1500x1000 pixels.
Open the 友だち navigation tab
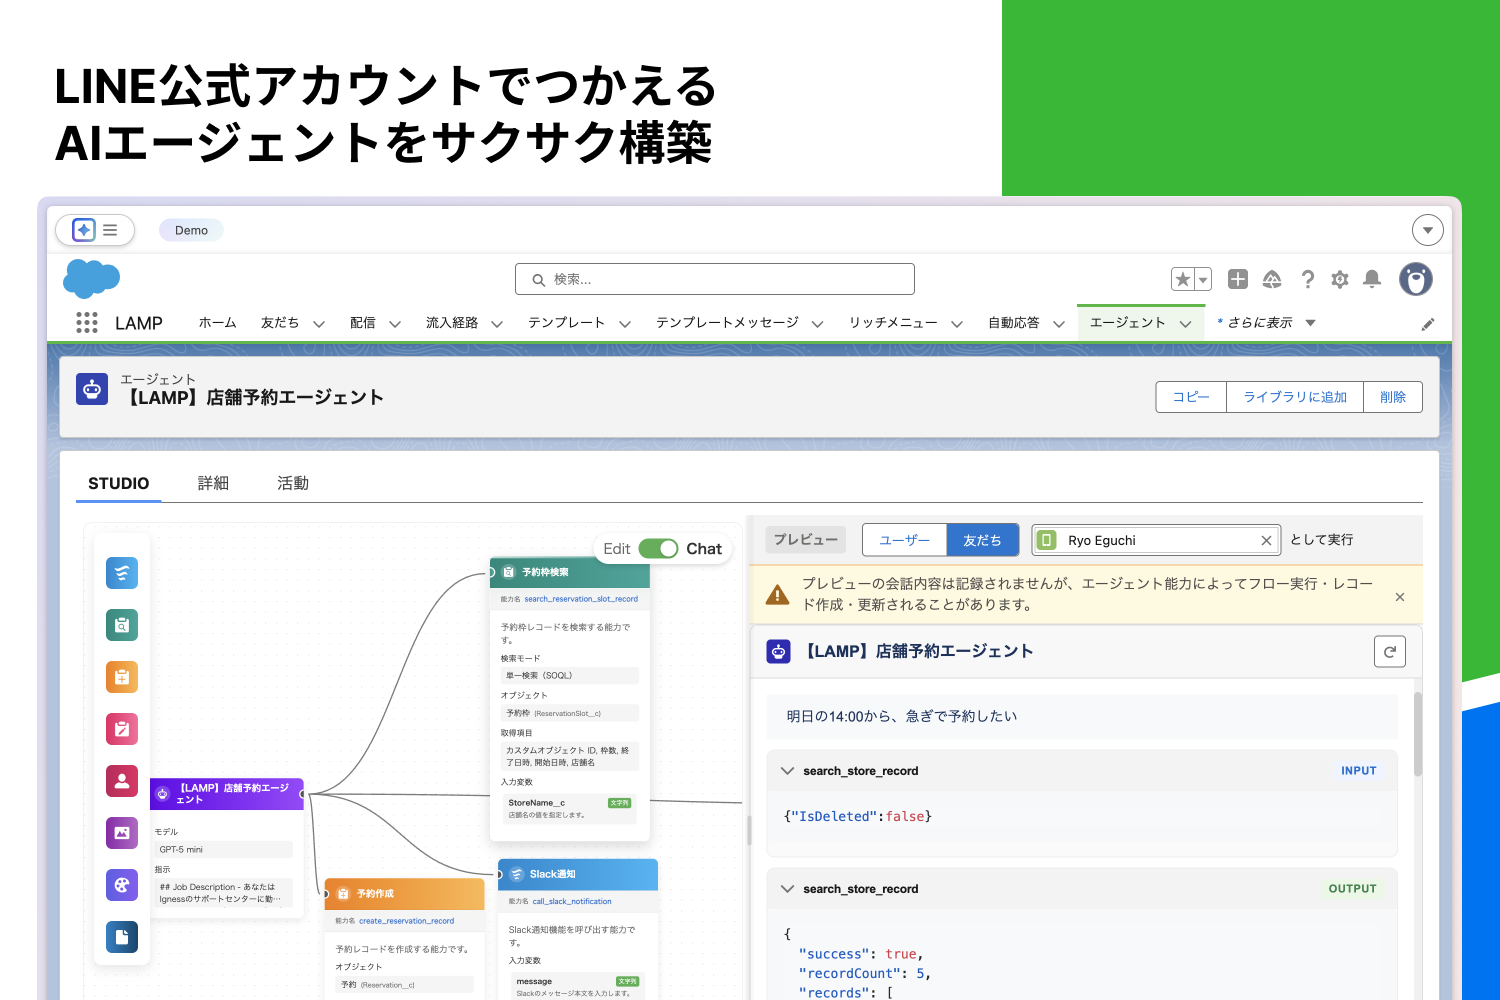280,323
